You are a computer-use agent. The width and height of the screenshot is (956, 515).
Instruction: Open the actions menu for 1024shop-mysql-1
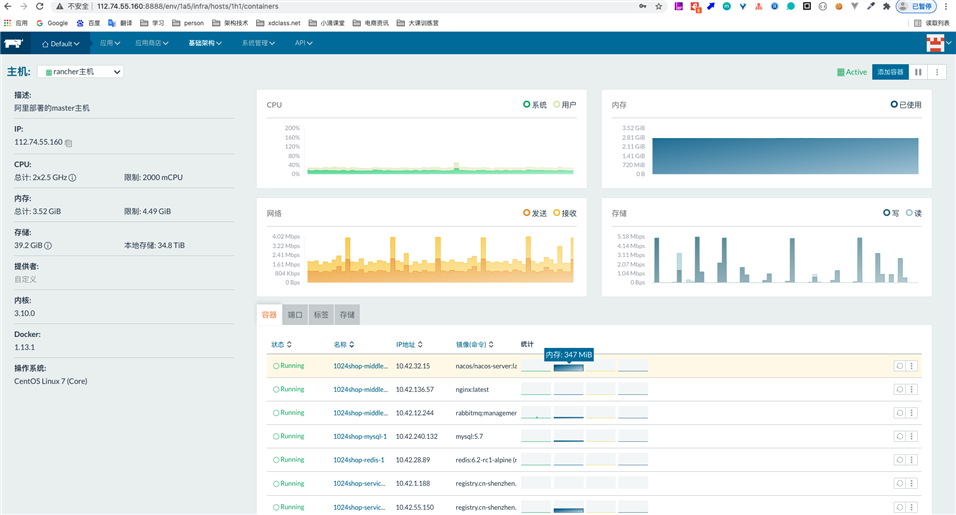click(912, 436)
